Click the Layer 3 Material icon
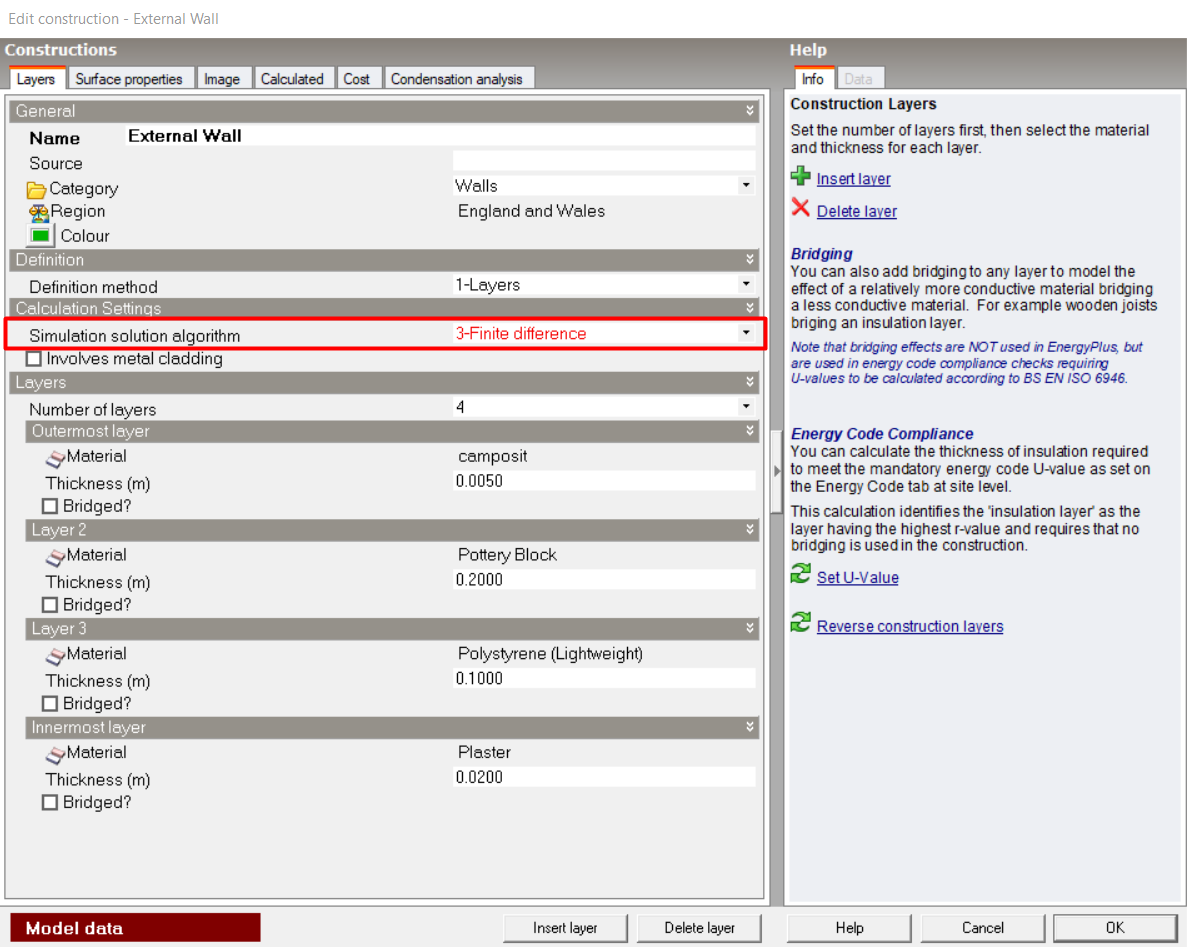The height and width of the screenshot is (947, 1187). click(55, 656)
